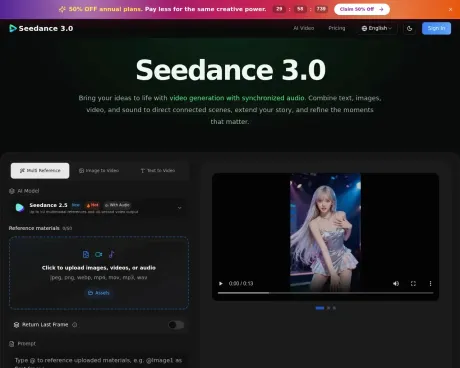Click the Return Last Frame info icon
The image size is (460, 368).
[75, 325]
